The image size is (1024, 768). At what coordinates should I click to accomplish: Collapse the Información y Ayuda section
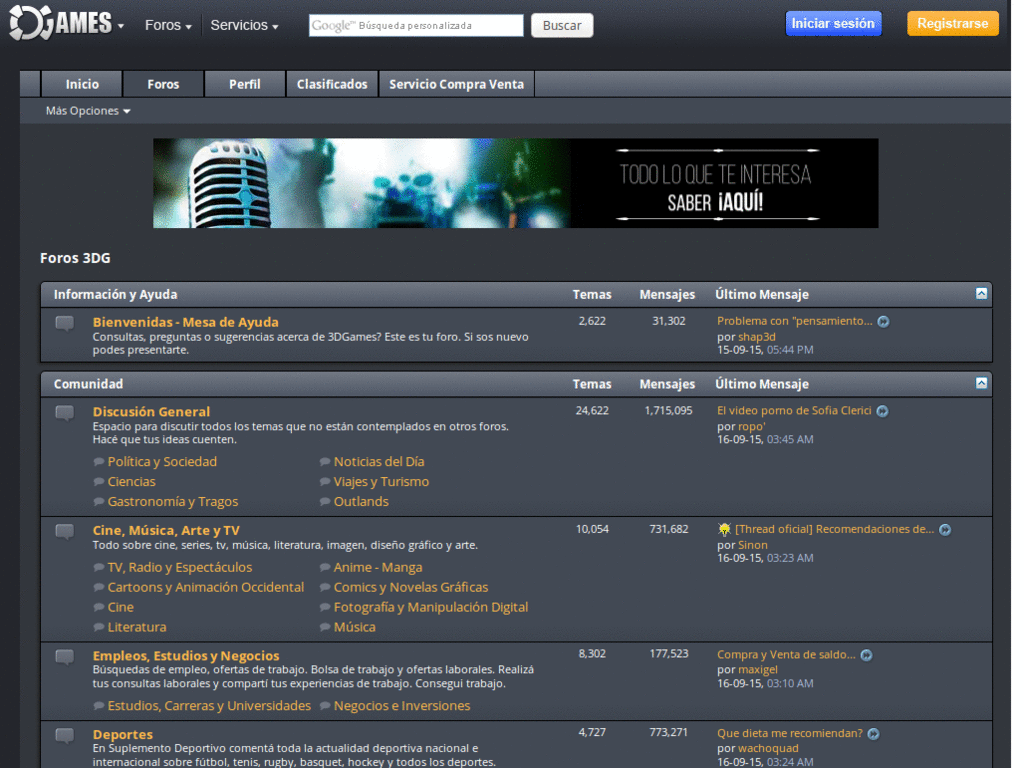[981, 294]
